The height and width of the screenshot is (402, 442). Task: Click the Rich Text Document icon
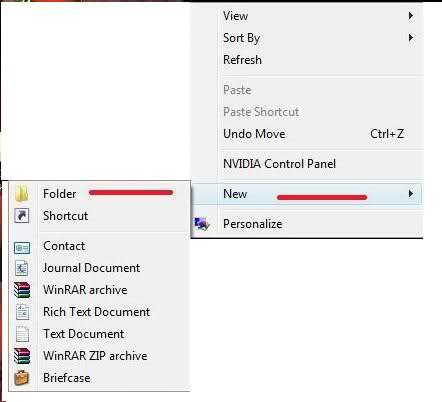(22, 312)
